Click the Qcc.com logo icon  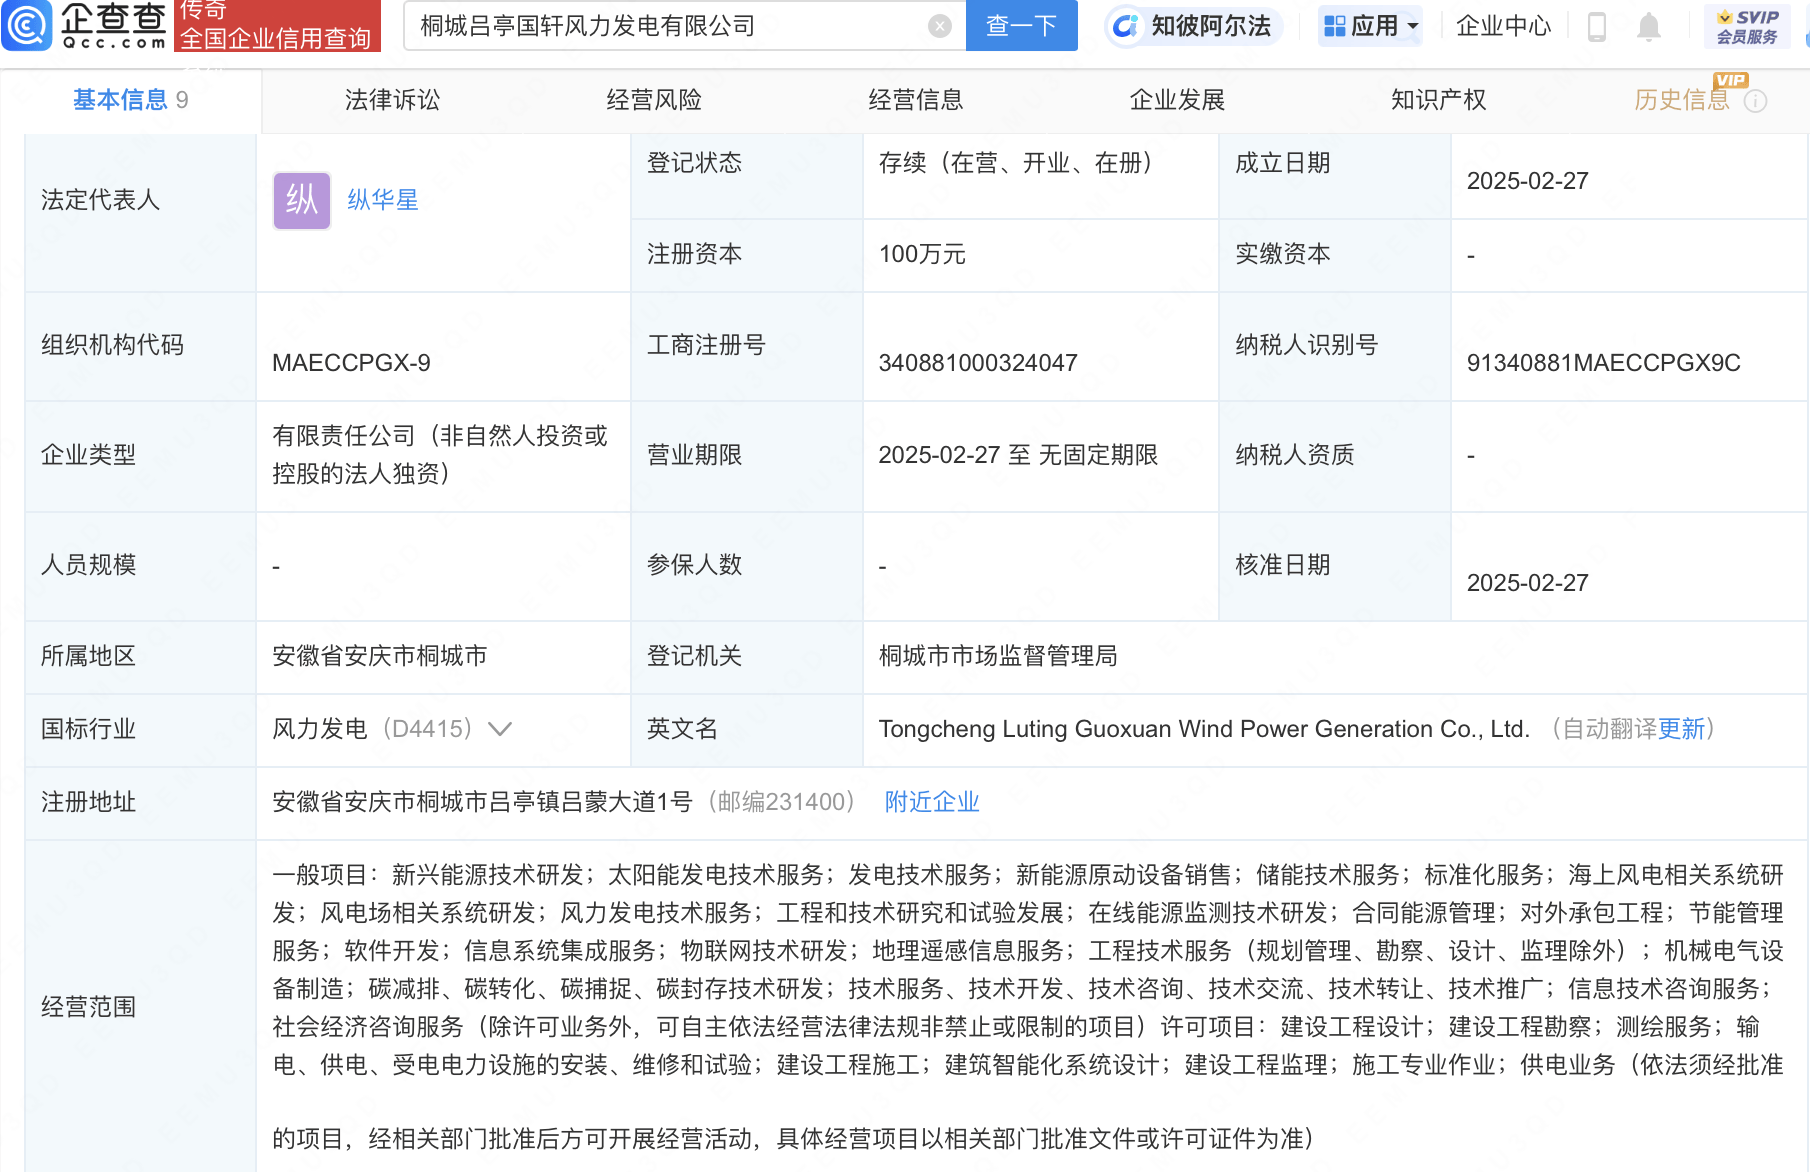27,25
